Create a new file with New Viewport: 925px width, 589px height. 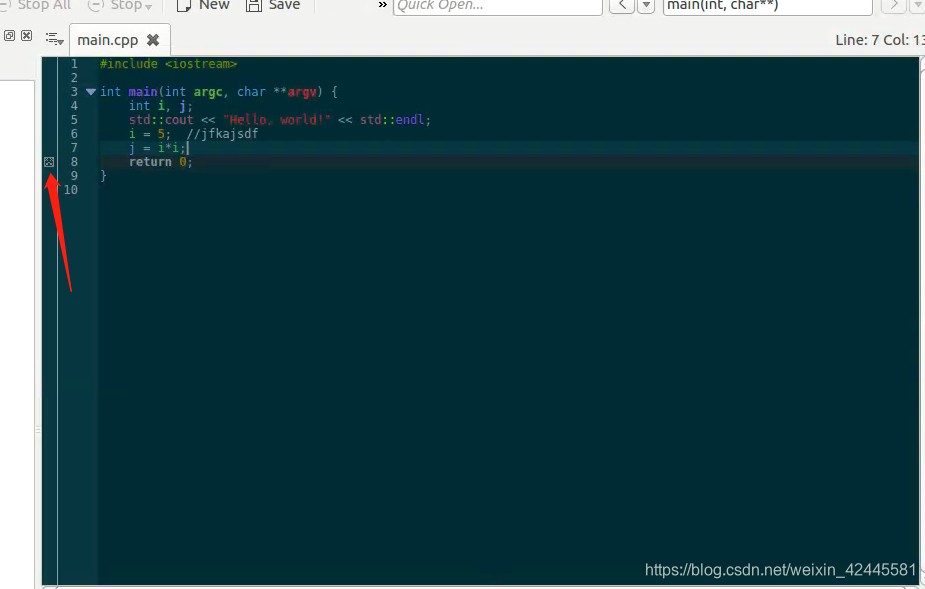[x=202, y=5]
